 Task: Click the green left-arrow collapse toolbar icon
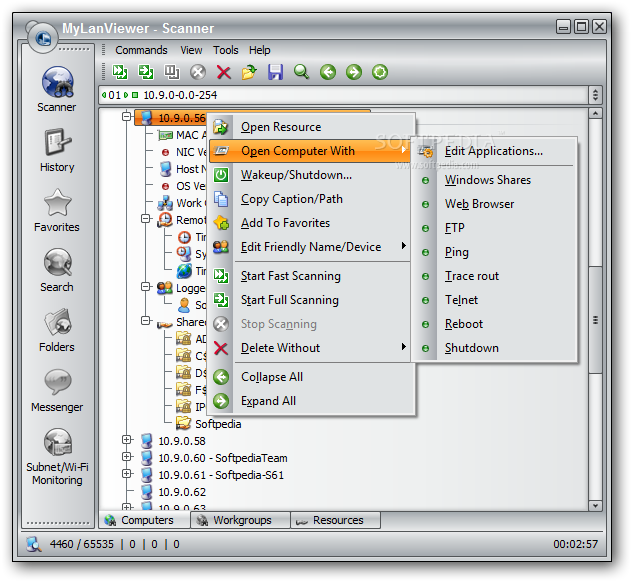point(328,73)
